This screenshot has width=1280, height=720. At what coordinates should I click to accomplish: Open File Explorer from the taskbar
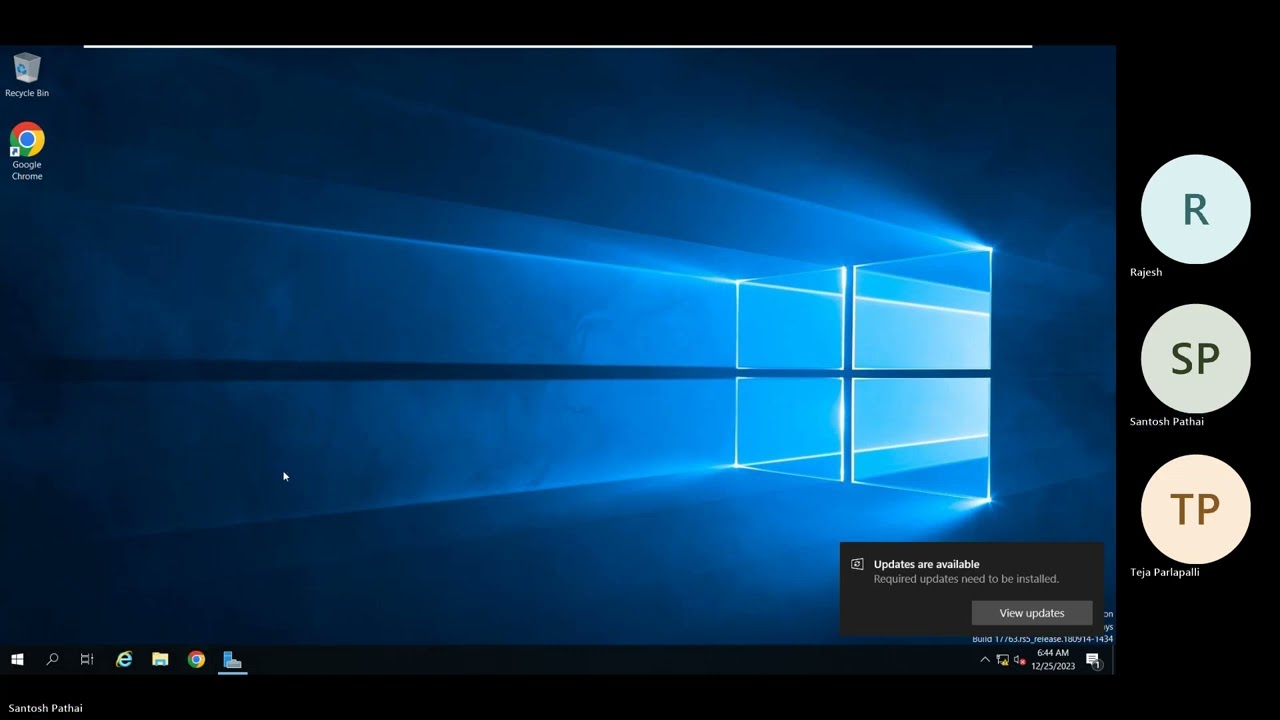(x=160, y=659)
